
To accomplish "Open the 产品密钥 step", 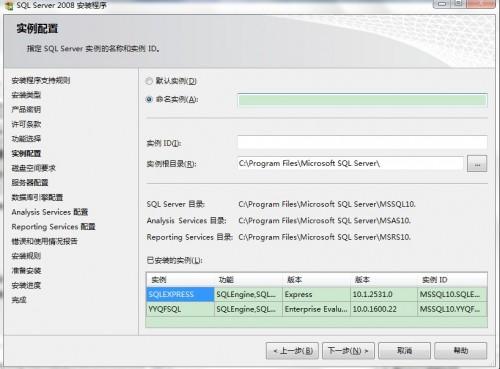I will 26,110.
